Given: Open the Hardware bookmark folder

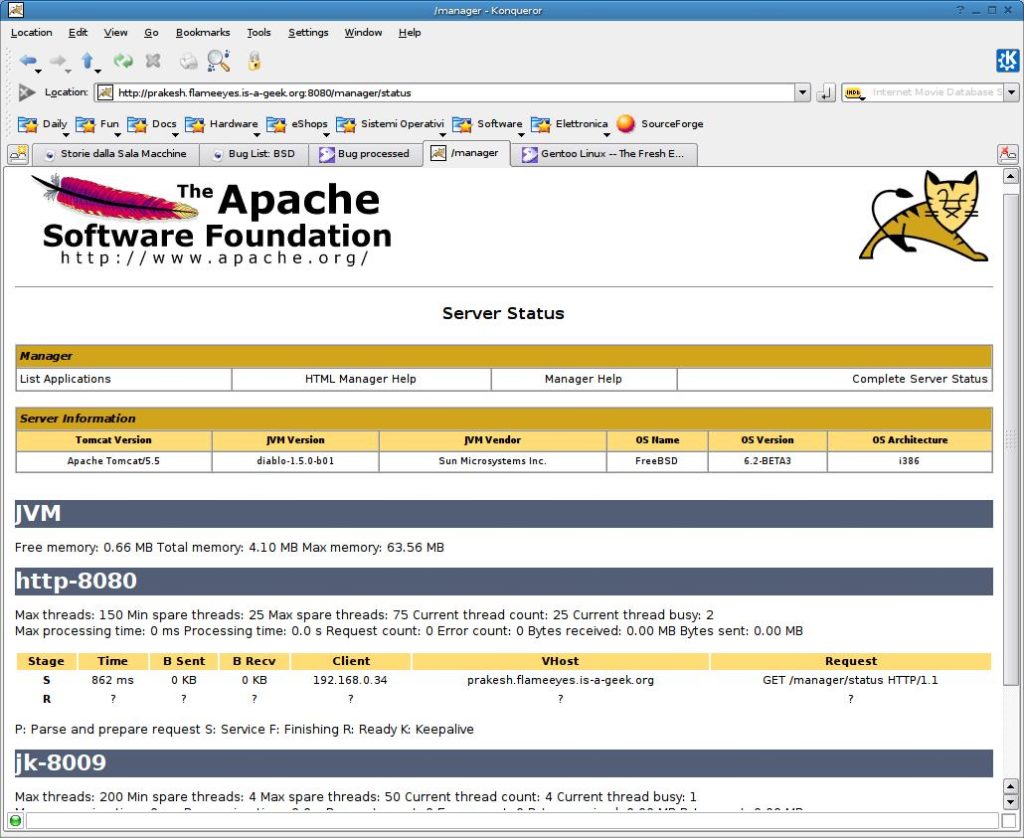Looking at the screenshot, I should click(222, 124).
